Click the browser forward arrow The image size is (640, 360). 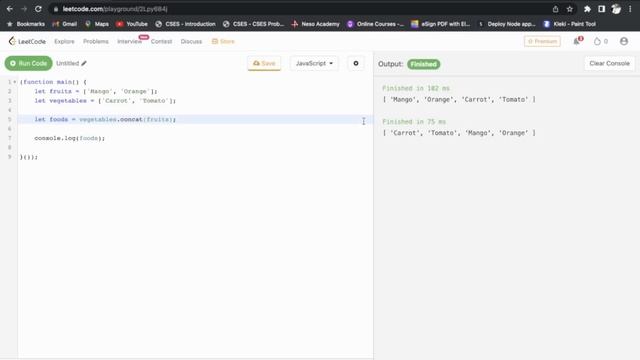coord(24,9)
